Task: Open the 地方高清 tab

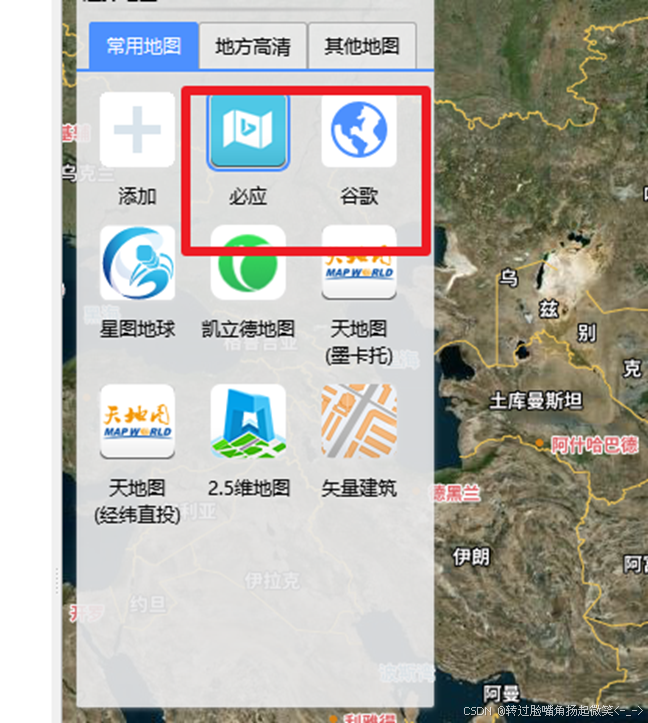Action: [x=253, y=46]
